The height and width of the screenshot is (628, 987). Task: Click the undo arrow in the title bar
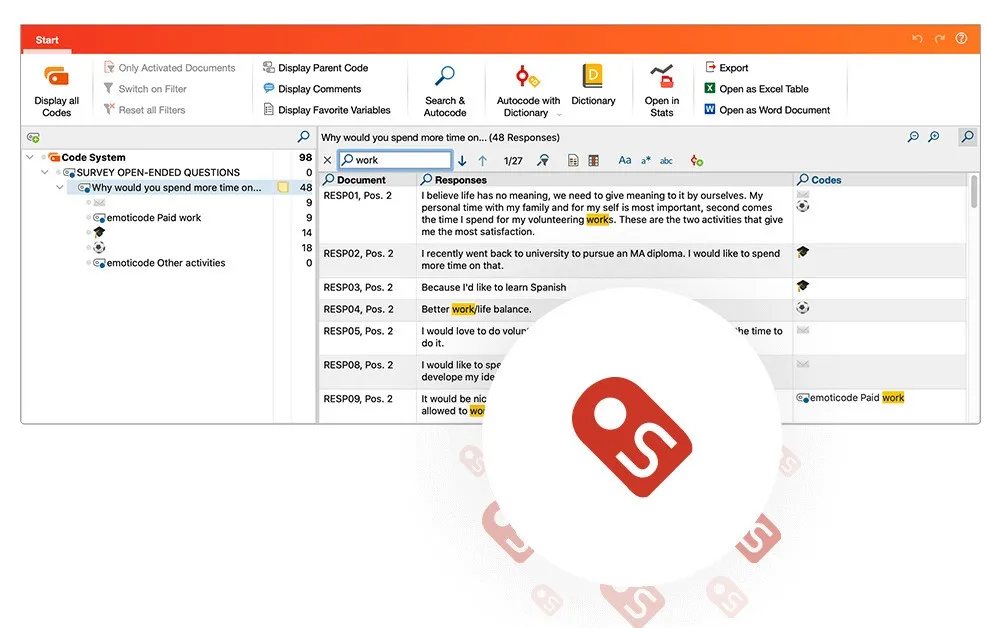click(917, 39)
